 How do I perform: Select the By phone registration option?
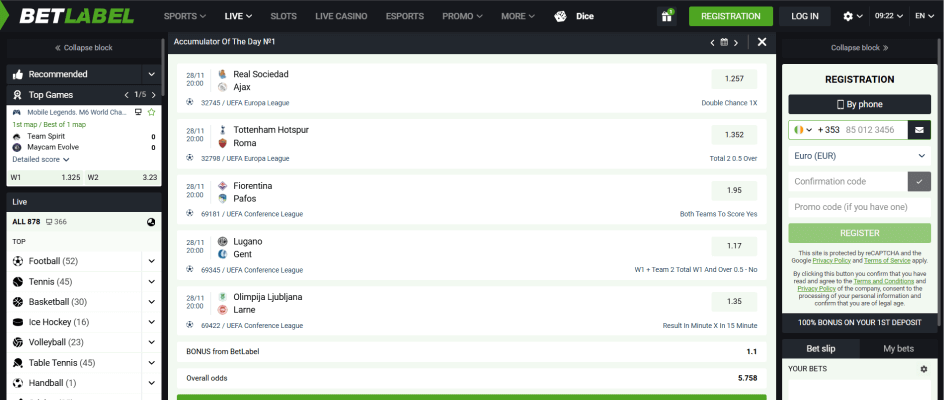click(860, 104)
